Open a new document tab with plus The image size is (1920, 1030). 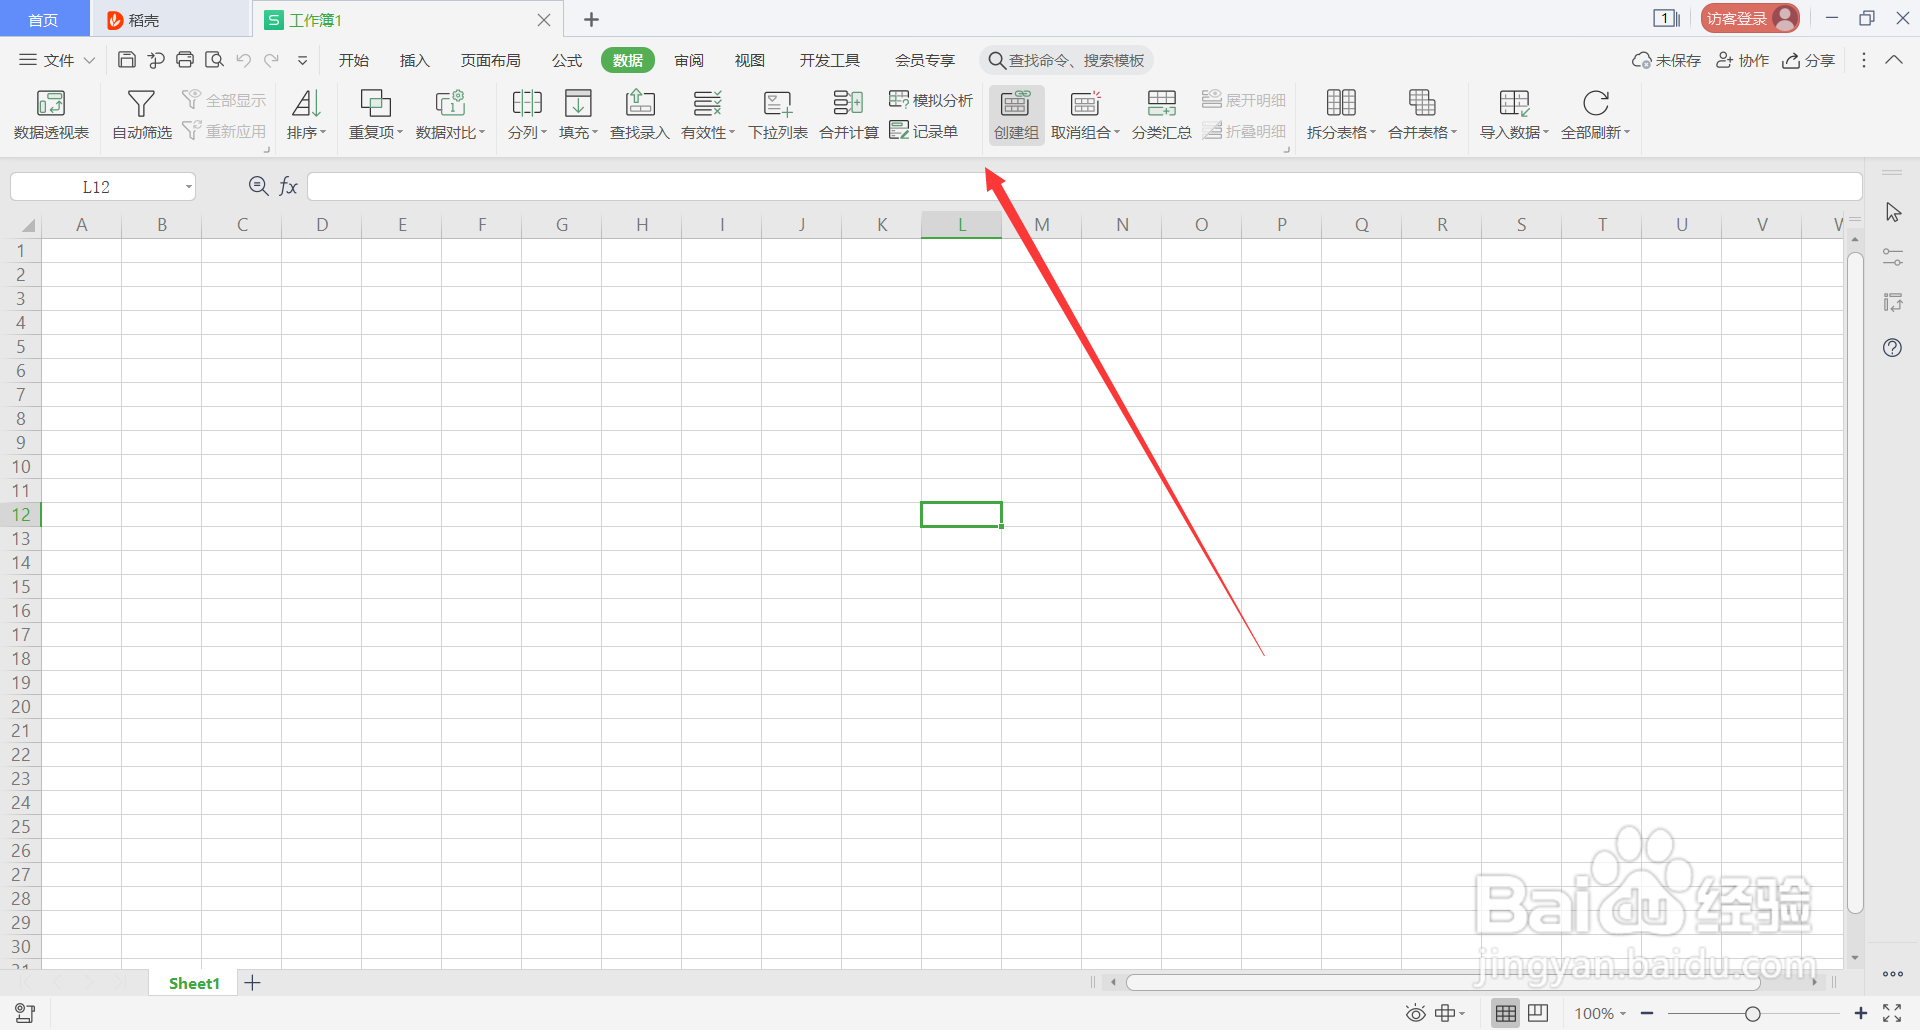tap(591, 19)
